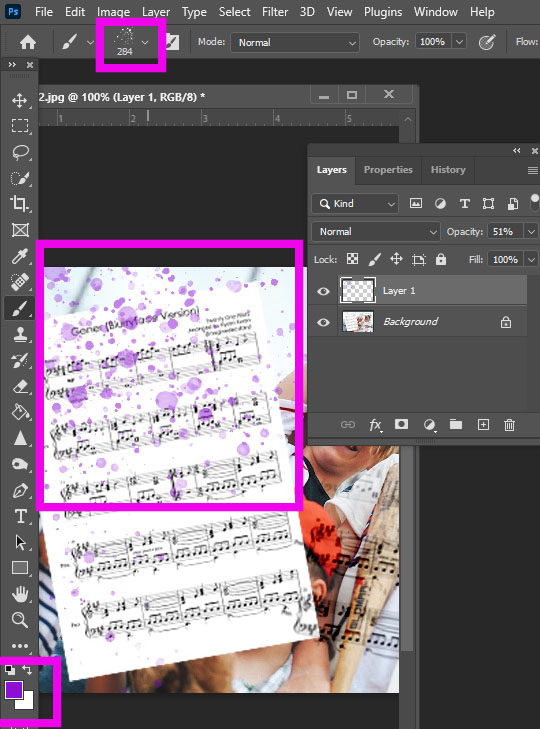Open the Layers panel flyout menu
Image resolution: width=540 pixels, height=729 pixels.
tap(533, 170)
